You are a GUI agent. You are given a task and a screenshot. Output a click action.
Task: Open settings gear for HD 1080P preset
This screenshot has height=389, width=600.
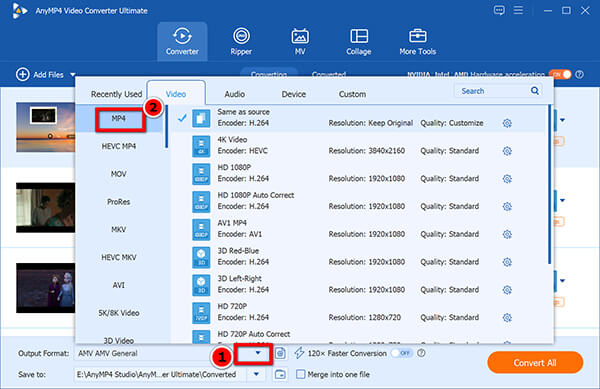(x=507, y=179)
